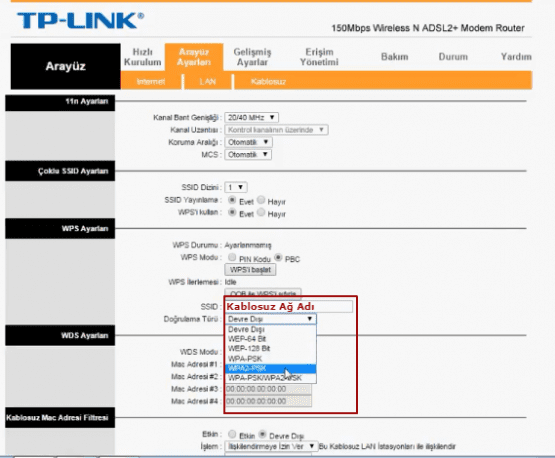This screenshot has width=555, height=458.
Task: Set WPS'i kullan to Hayır
Action: point(261,212)
